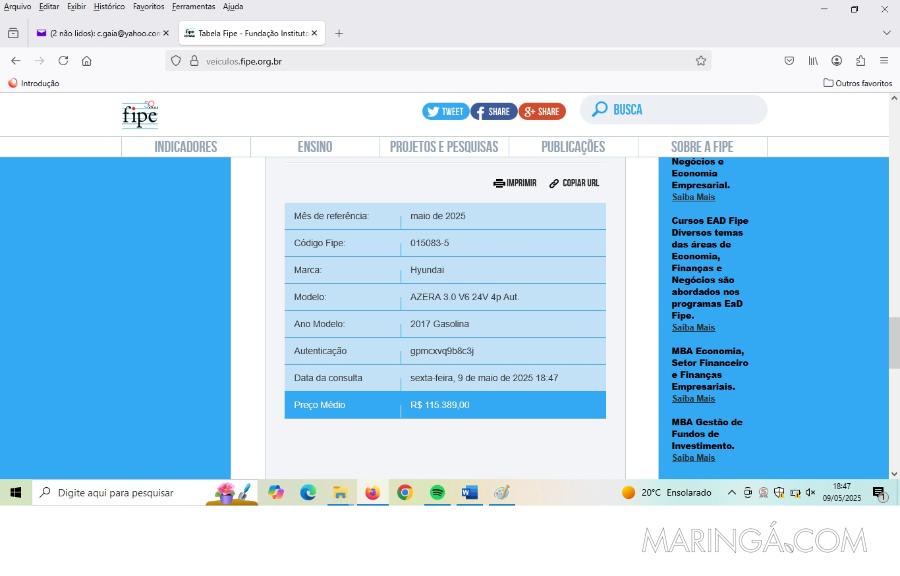Screen dimensions: 900x576
Task: Open the tracking protection shield icon
Action: pyautogui.click(x=176, y=61)
